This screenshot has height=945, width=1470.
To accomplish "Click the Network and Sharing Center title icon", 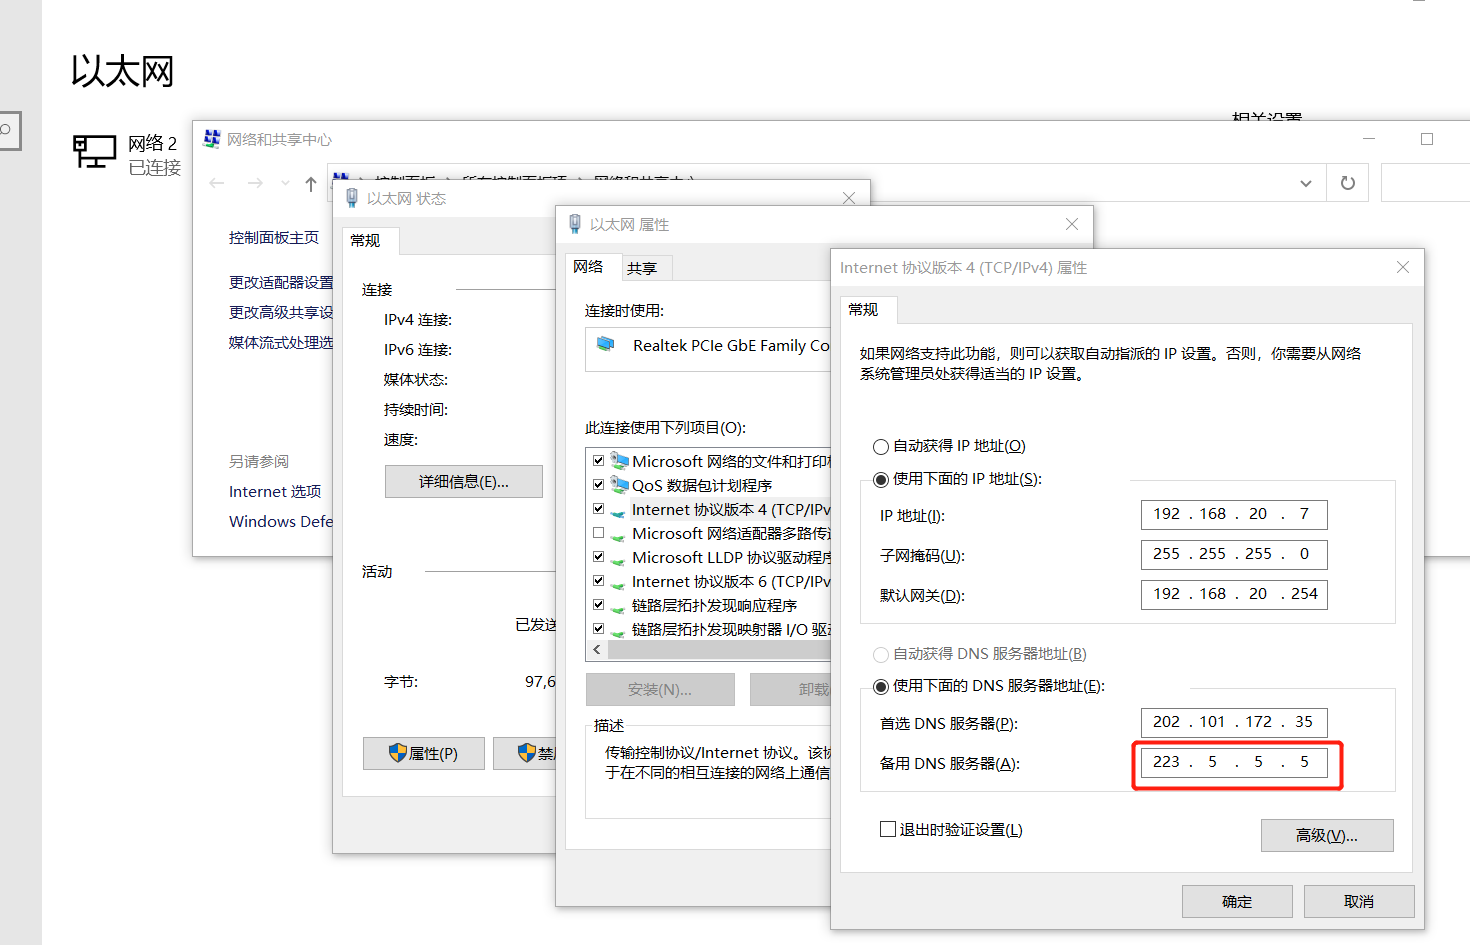I will click(212, 139).
